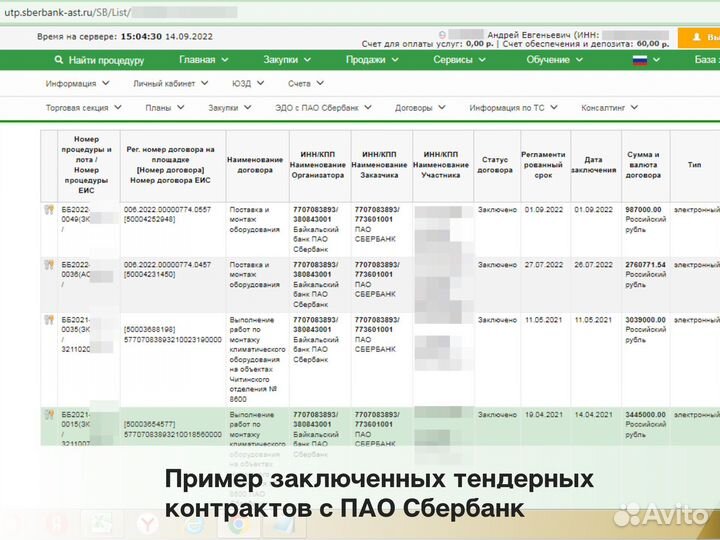Open Торговая секция menu
The height and width of the screenshot is (540, 720).
click(84, 108)
